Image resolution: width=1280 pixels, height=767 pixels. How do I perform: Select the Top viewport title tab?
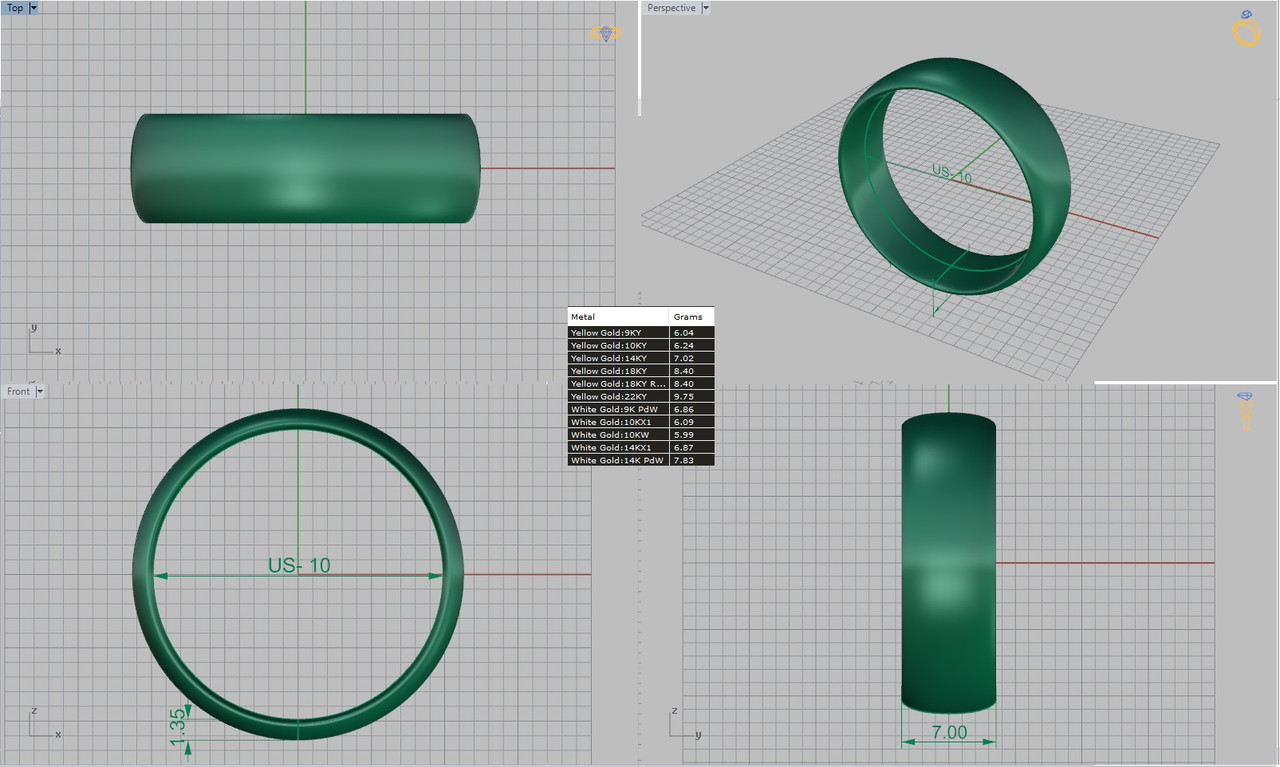15,7
